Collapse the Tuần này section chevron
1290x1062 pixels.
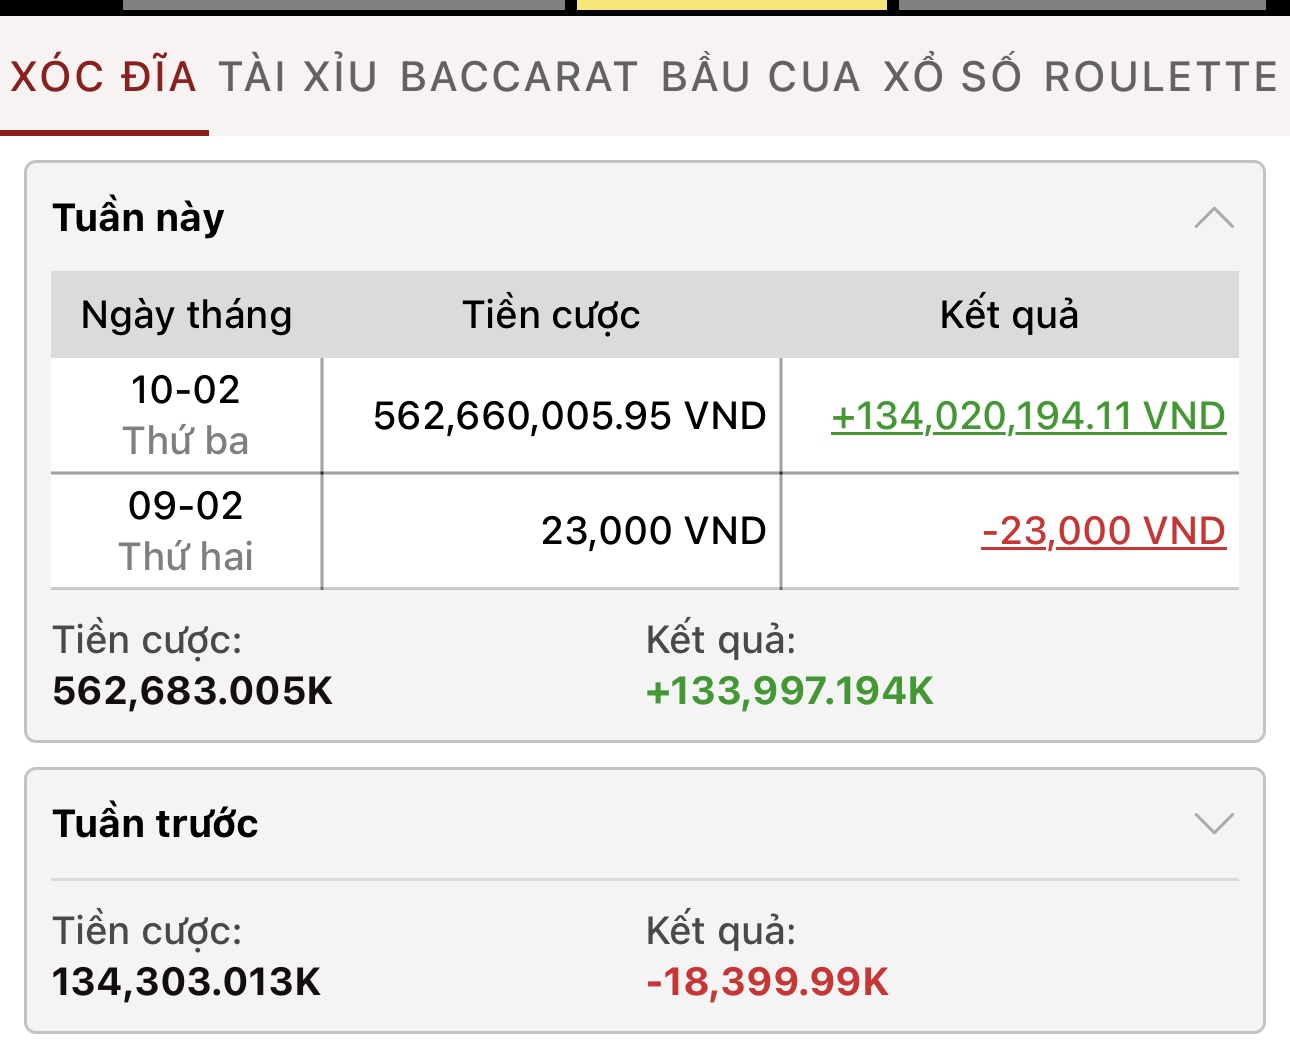(x=1214, y=218)
